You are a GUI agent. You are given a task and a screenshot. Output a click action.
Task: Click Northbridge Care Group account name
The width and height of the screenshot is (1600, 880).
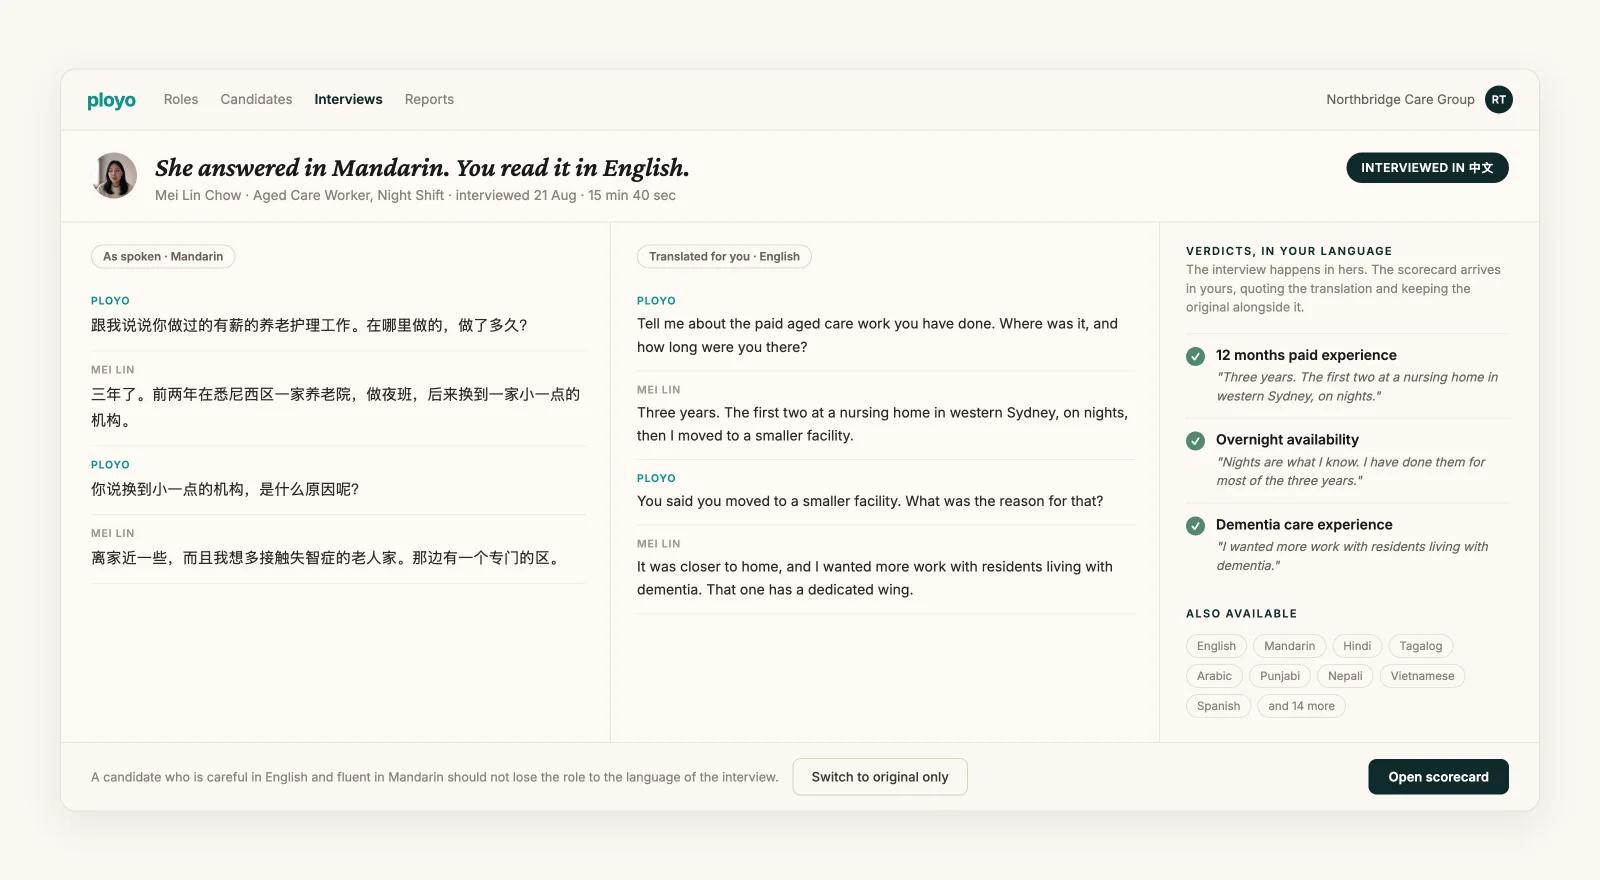tap(1400, 99)
